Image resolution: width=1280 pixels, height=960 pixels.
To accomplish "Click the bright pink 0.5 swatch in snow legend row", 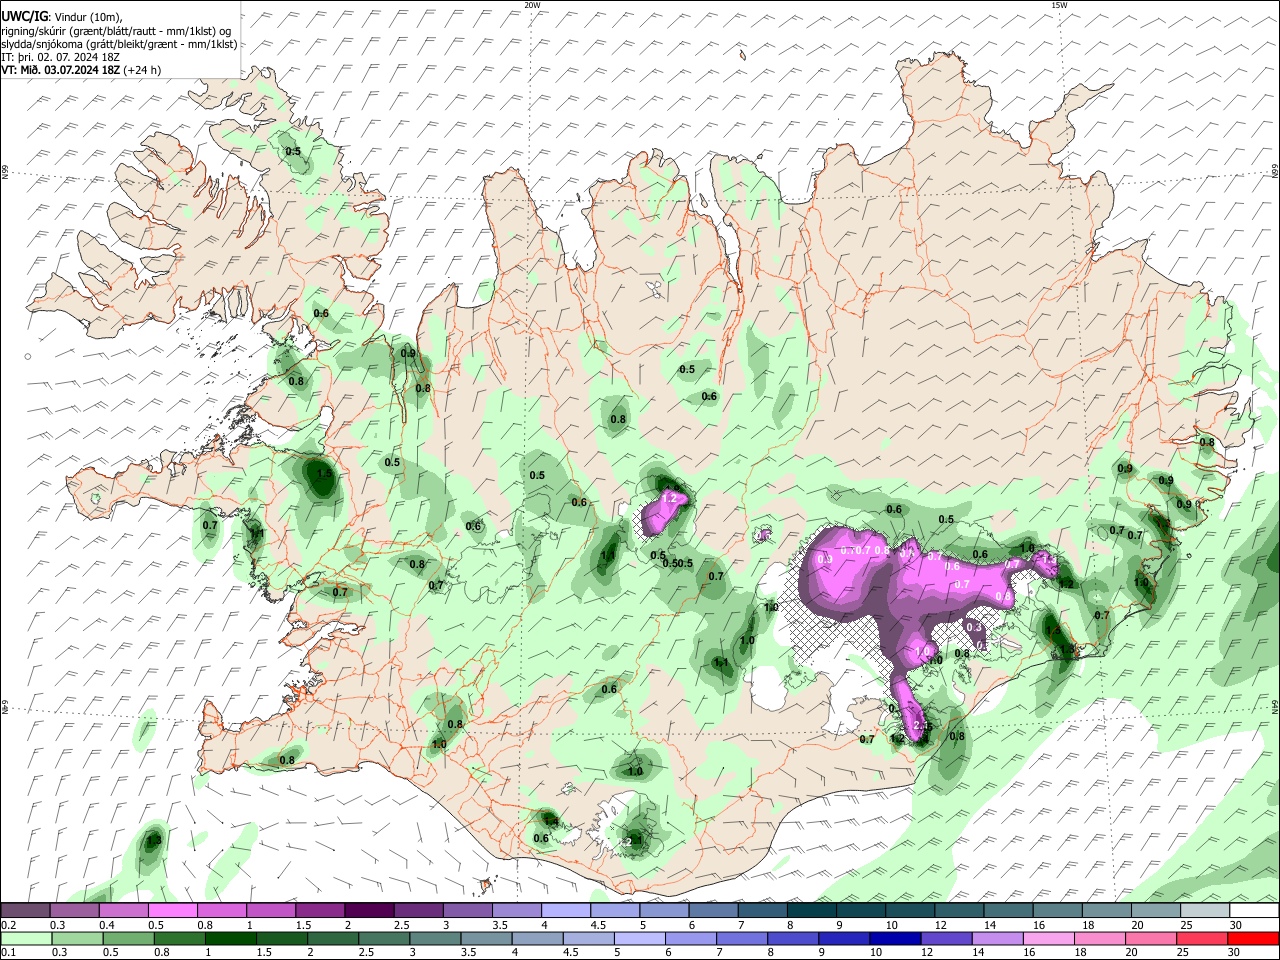I will (172, 910).
